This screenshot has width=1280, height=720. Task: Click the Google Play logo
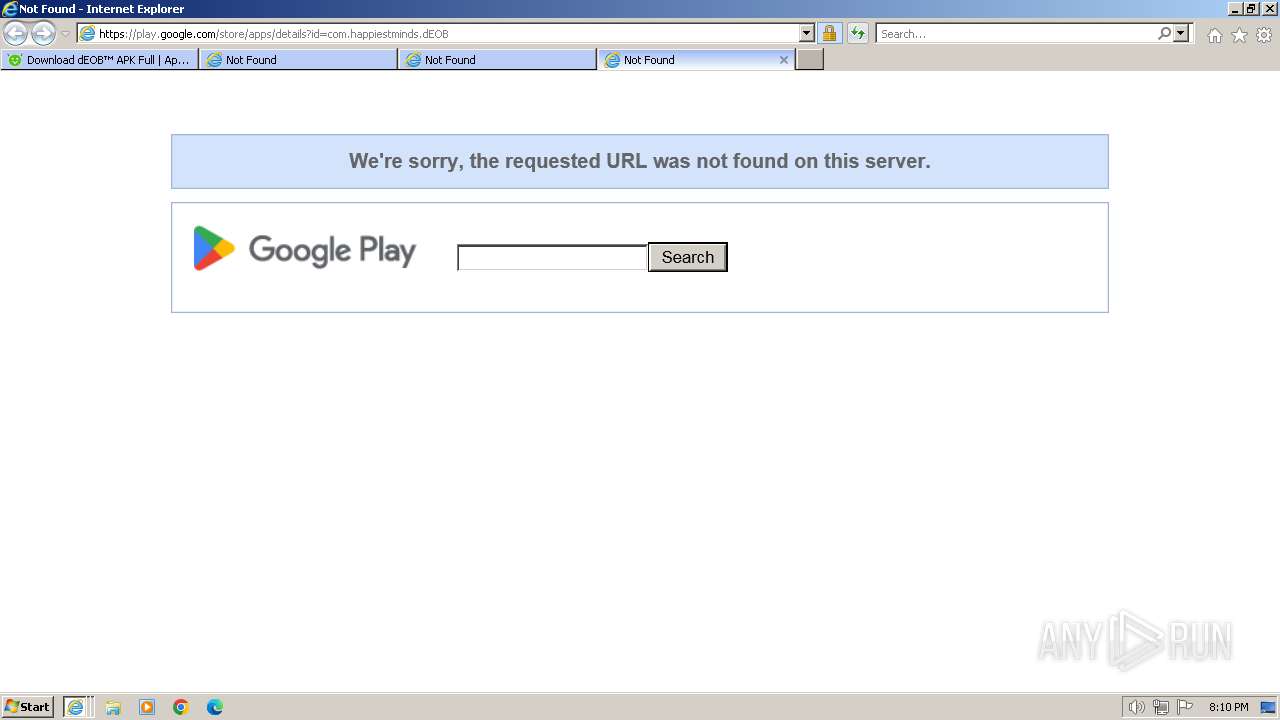click(x=304, y=249)
